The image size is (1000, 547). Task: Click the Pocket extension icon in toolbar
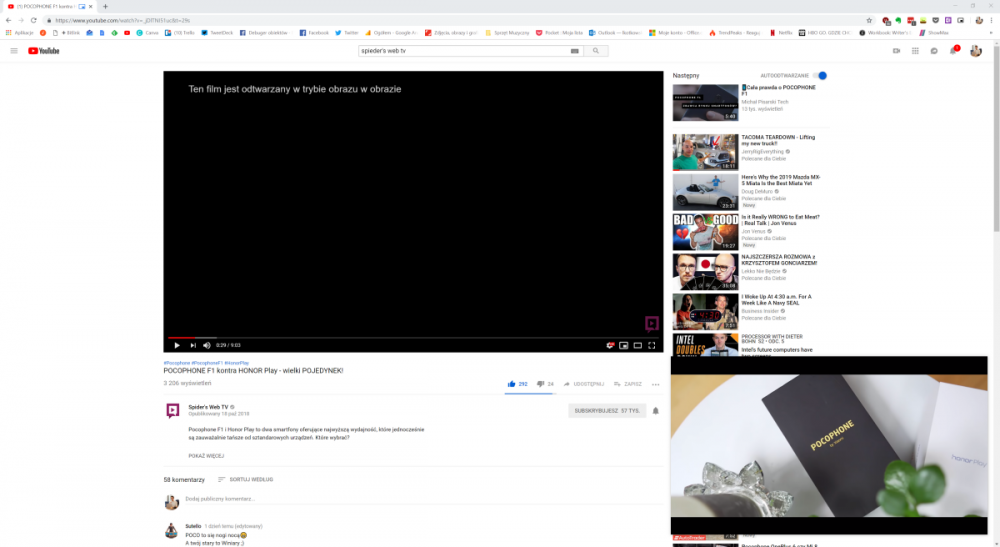936,20
